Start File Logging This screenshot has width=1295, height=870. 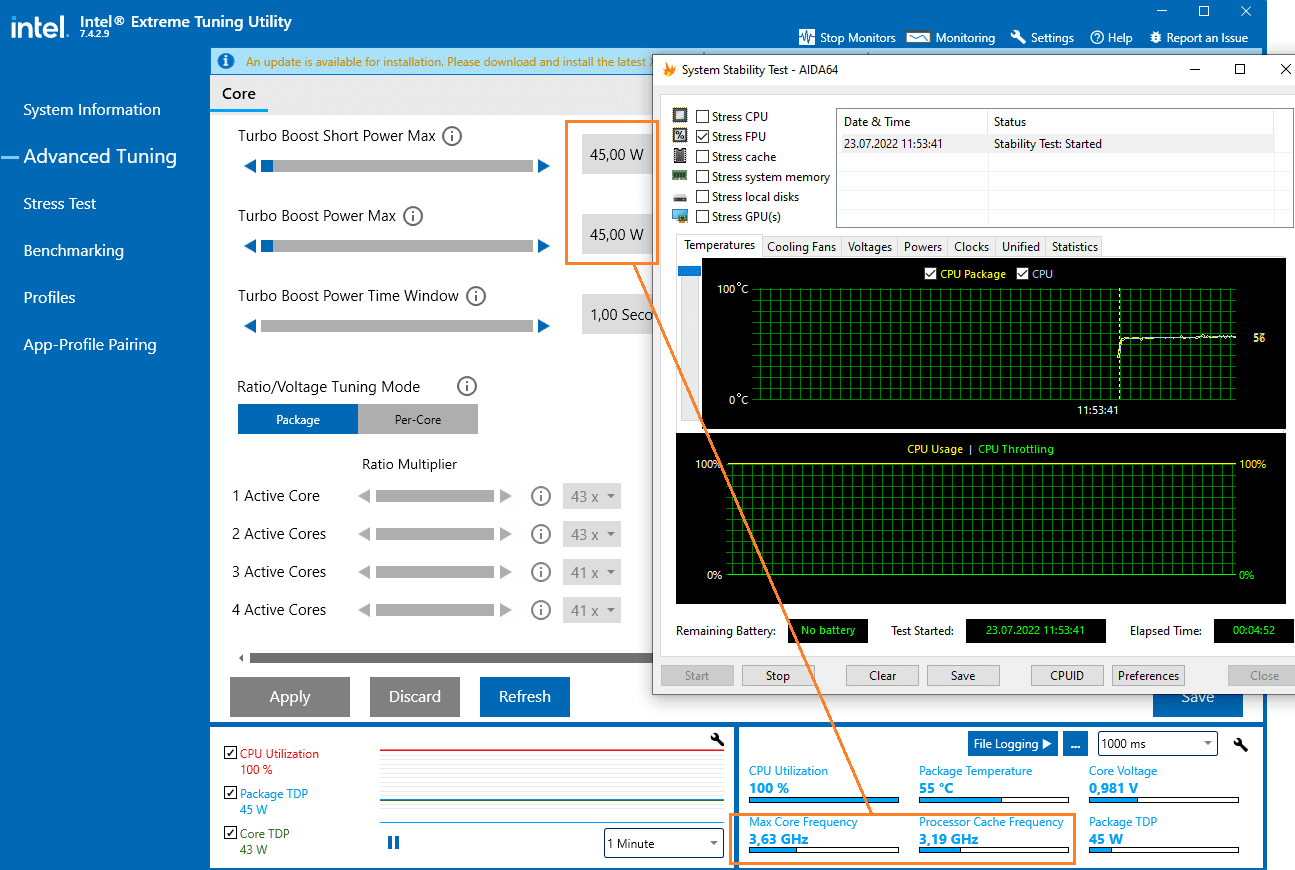pos(1013,744)
